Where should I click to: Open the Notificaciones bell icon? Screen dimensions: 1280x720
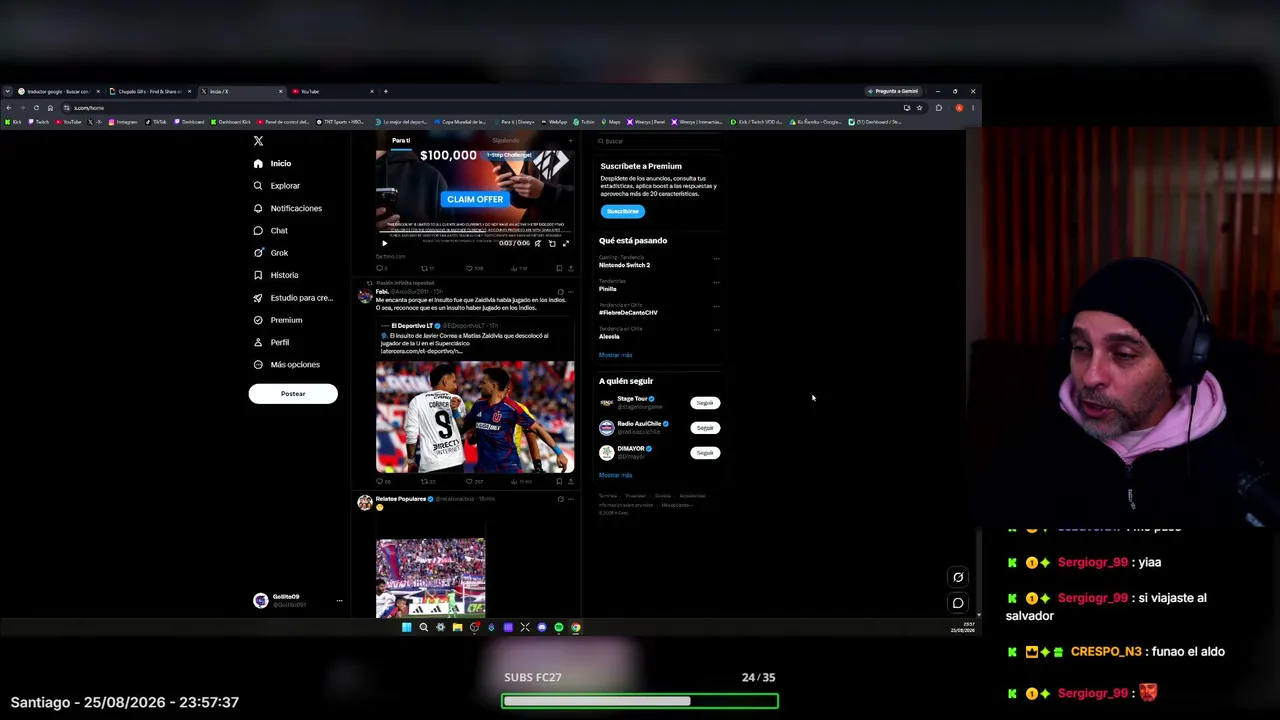(x=258, y=208)
